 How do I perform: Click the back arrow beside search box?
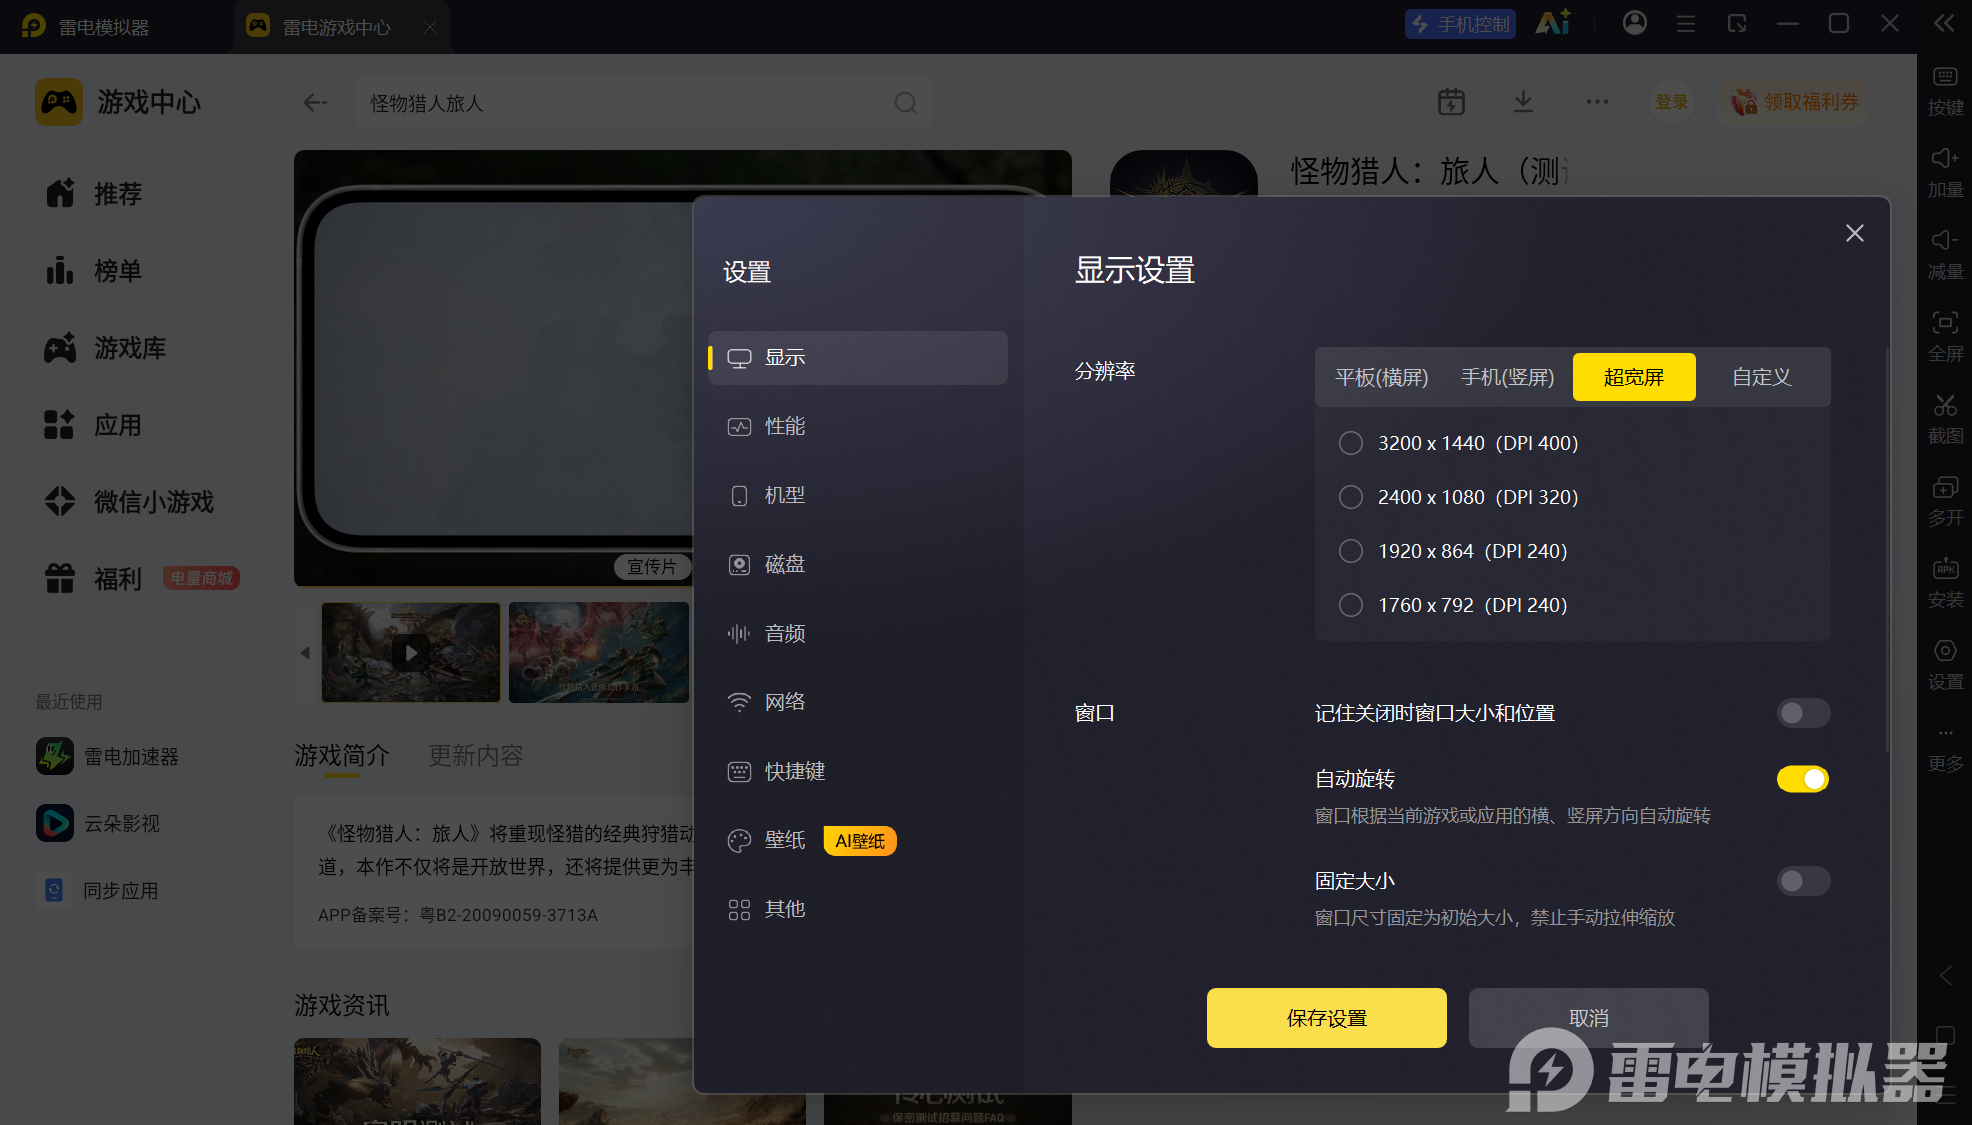[x=315, y=102]
